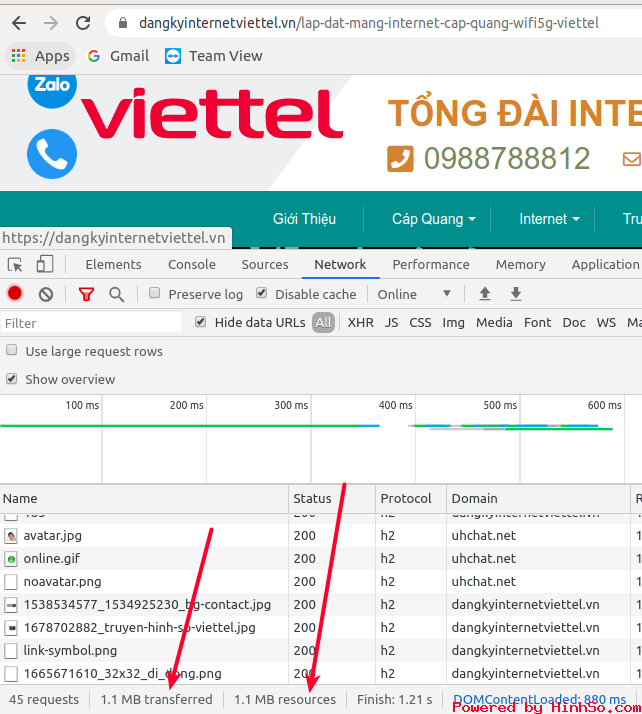Toggle the device toolbar icon

(45, 264)
